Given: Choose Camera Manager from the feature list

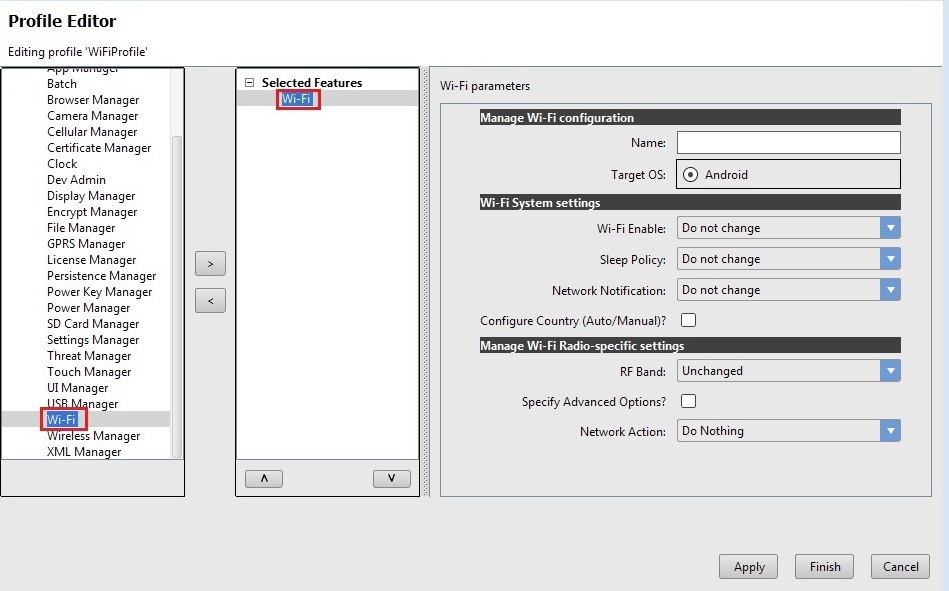Looking at the screenshot, I should tap(92, 116).
